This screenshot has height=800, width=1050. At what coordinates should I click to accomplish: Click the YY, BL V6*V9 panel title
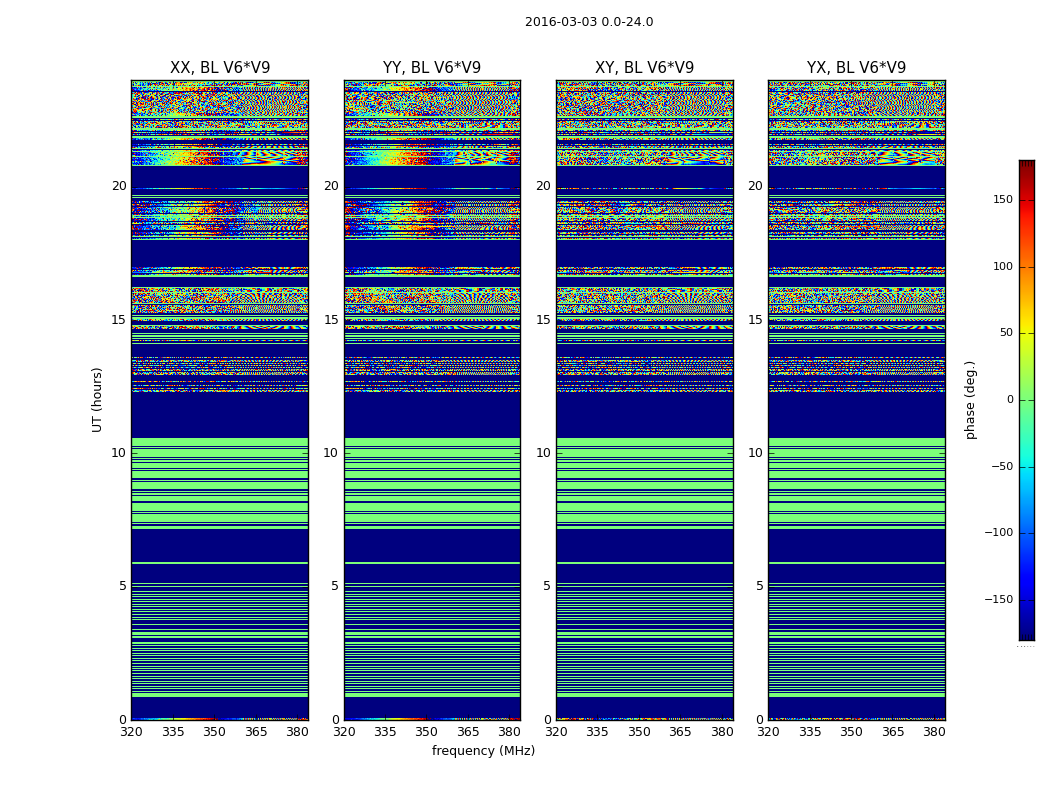coord(432,68)
